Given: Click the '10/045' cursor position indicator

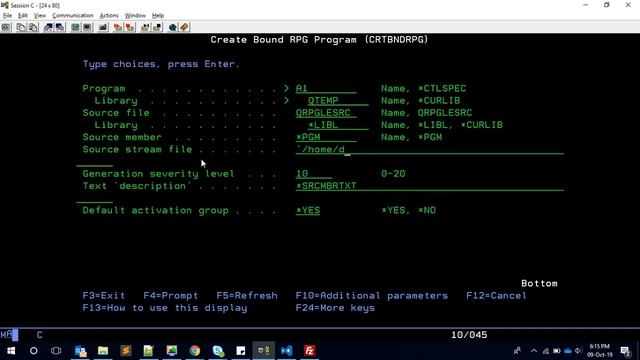Looking at the screenshot, I should (x=469, y=335).
